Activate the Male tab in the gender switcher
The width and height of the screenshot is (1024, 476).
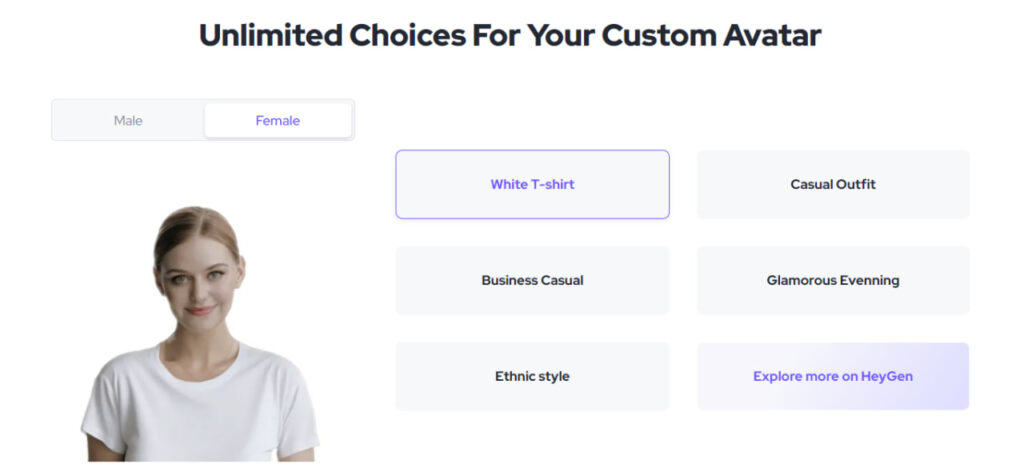[128, 120]
